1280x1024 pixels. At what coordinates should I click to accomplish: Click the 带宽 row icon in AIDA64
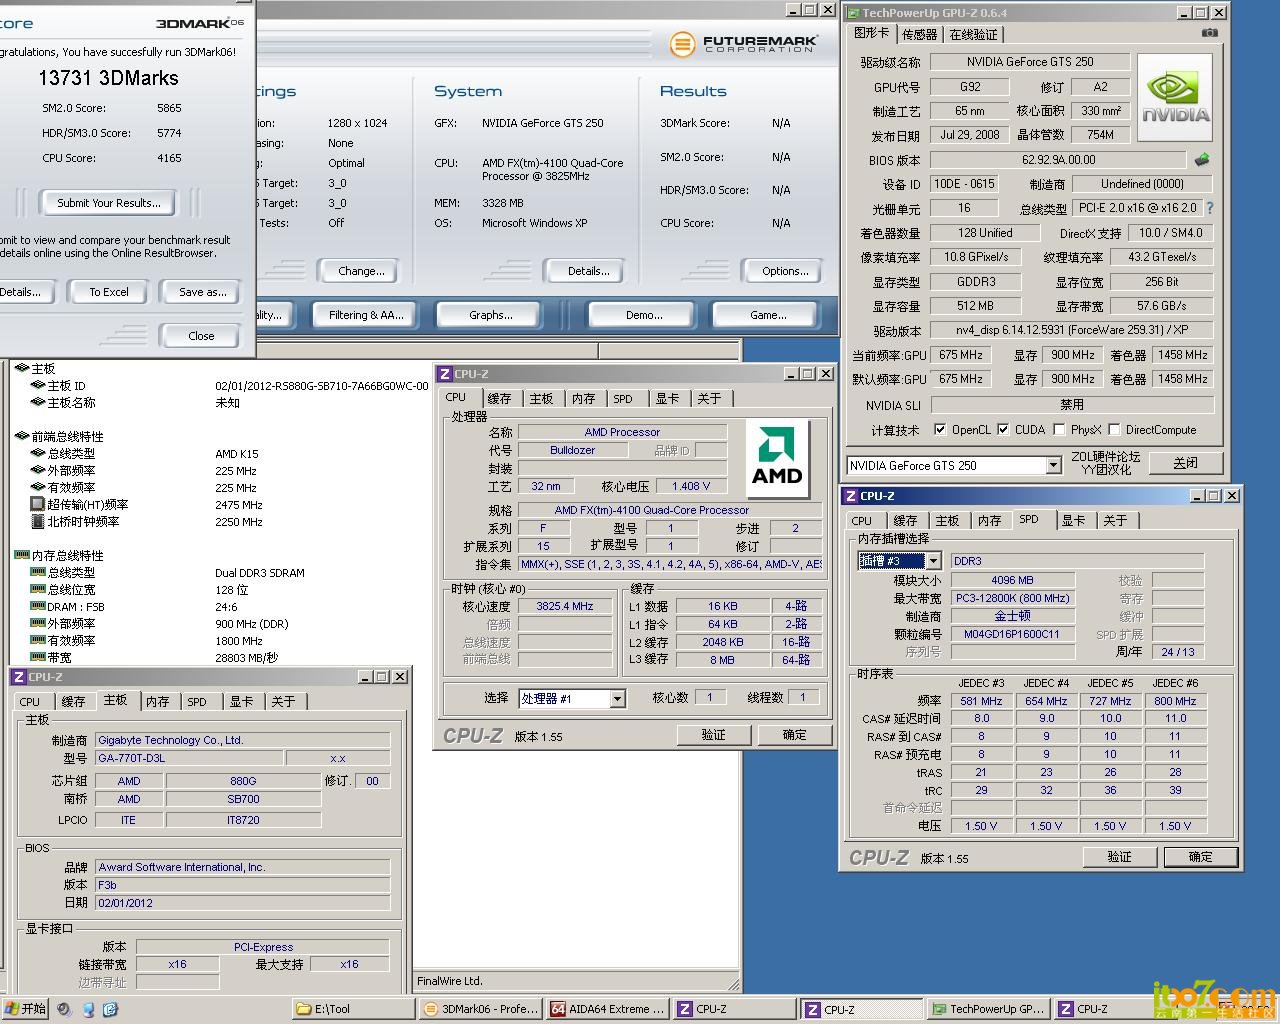pyautogui.click(x=38, y=657)
